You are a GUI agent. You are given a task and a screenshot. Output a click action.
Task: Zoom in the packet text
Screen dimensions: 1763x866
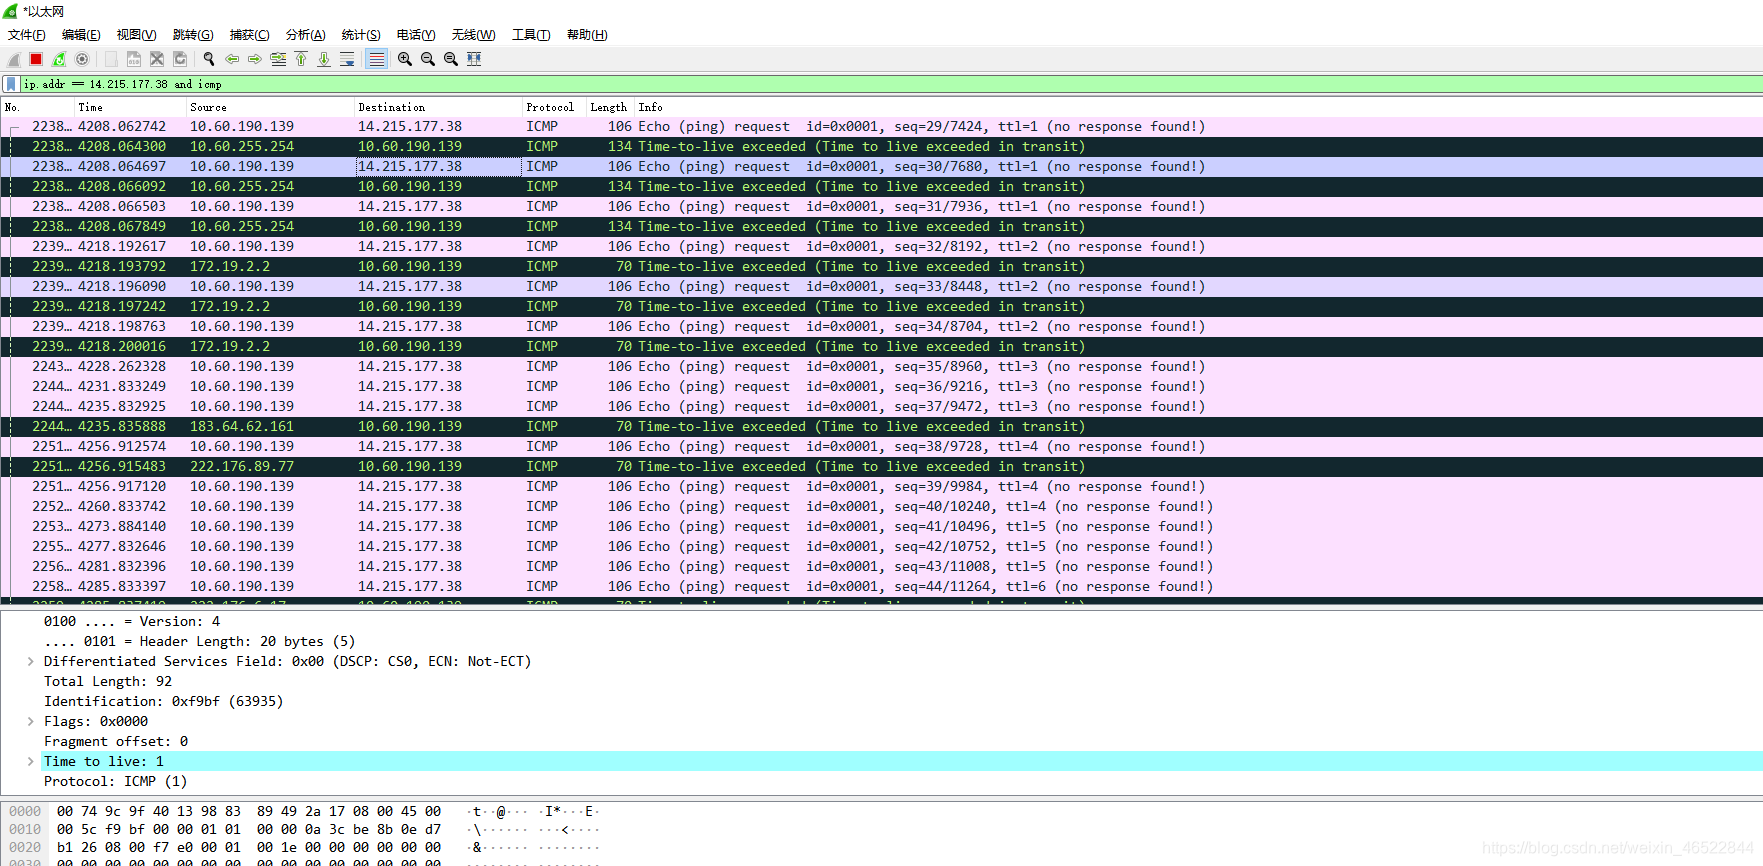pyautogui.click(x=405, y=59)
